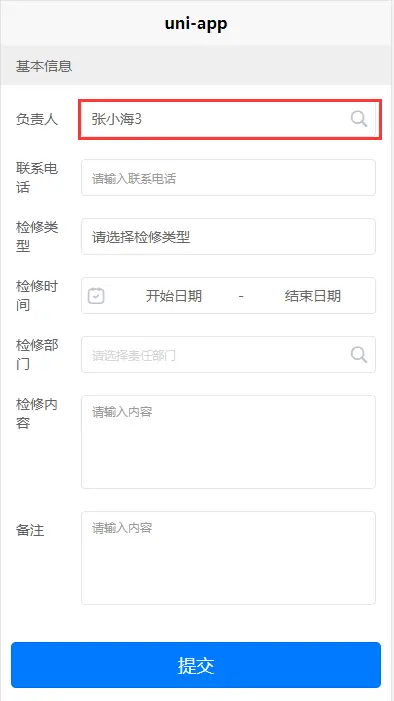The width and height of the screenshot is (394, 701).
Task: Click the 张小海3 text in 负责人 field
Action: click(117, 119)
